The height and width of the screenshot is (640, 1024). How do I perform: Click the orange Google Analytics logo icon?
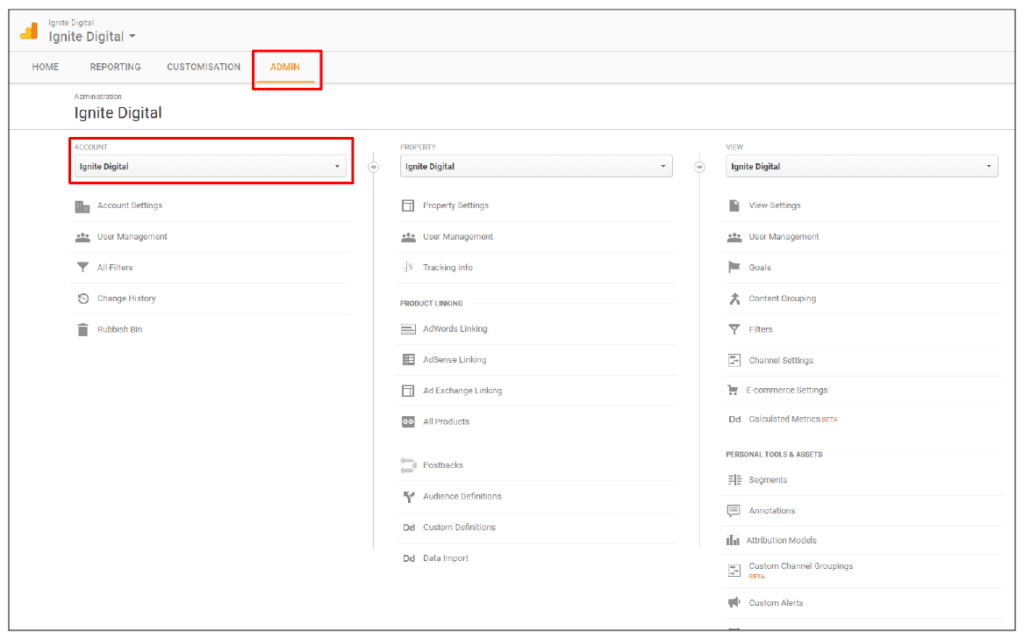(x=30, y=29)
